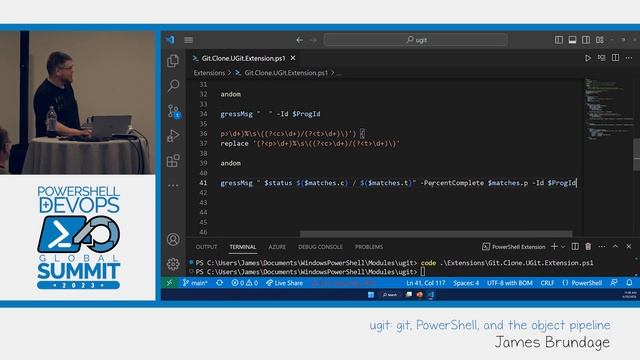Open errors and warnings count
Image resolution: width=640 pixels, height=360 pixels.
[245, 282]
